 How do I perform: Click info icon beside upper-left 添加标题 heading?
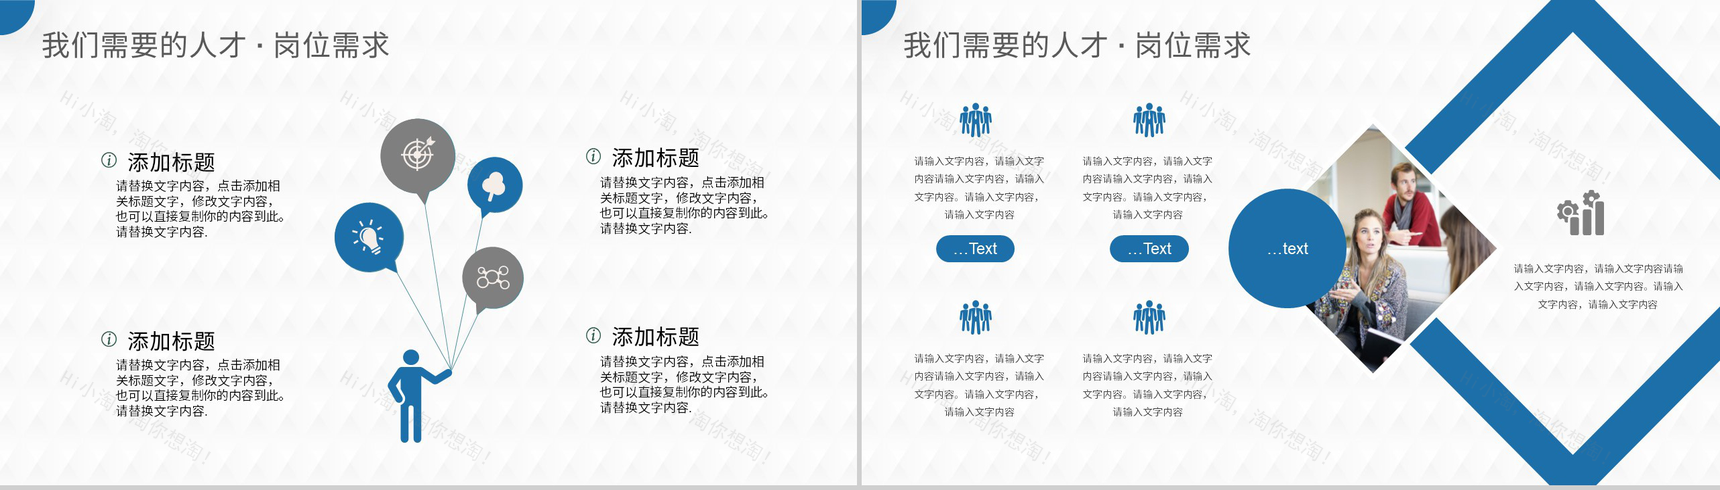point(109,160)
